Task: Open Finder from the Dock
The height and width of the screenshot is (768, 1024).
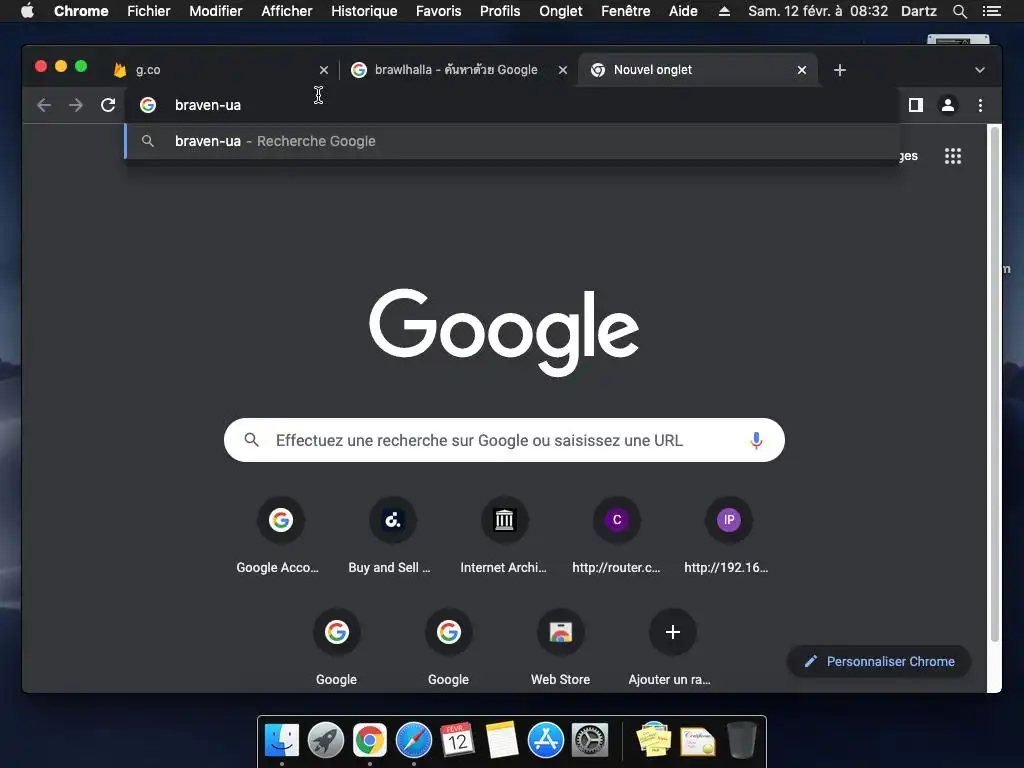Action: point(281,741)
